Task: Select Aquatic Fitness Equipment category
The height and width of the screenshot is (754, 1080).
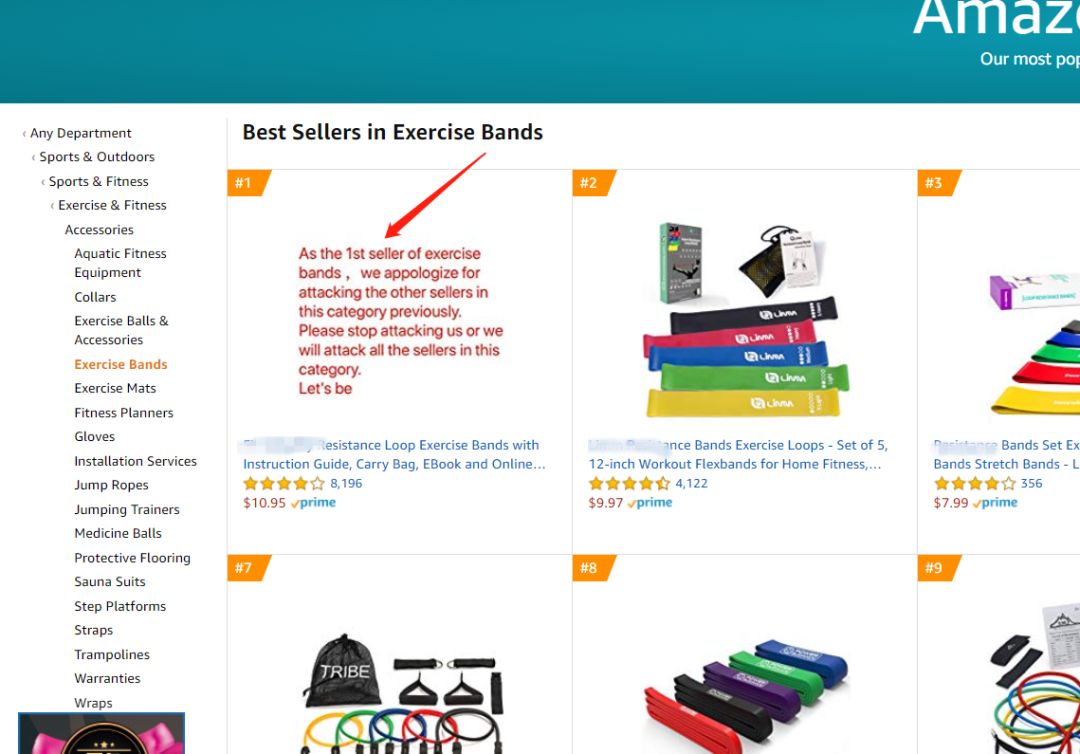Action: [121, 263]
